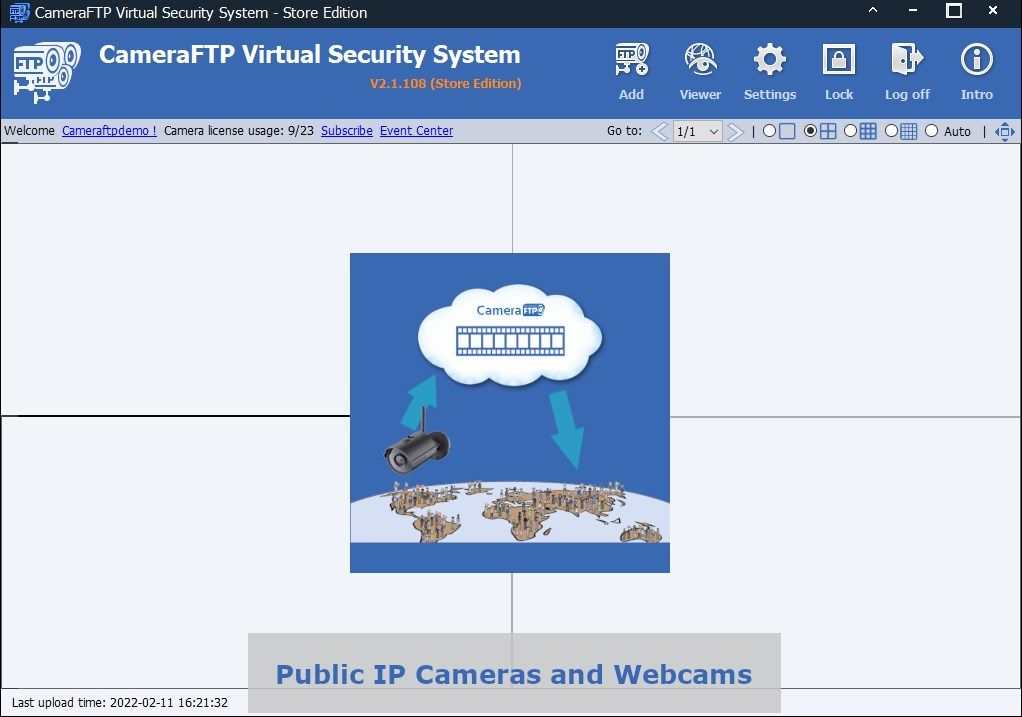Click CameraFTP Virtual Security System heading
1022x717 pixels.
[310, 55]
